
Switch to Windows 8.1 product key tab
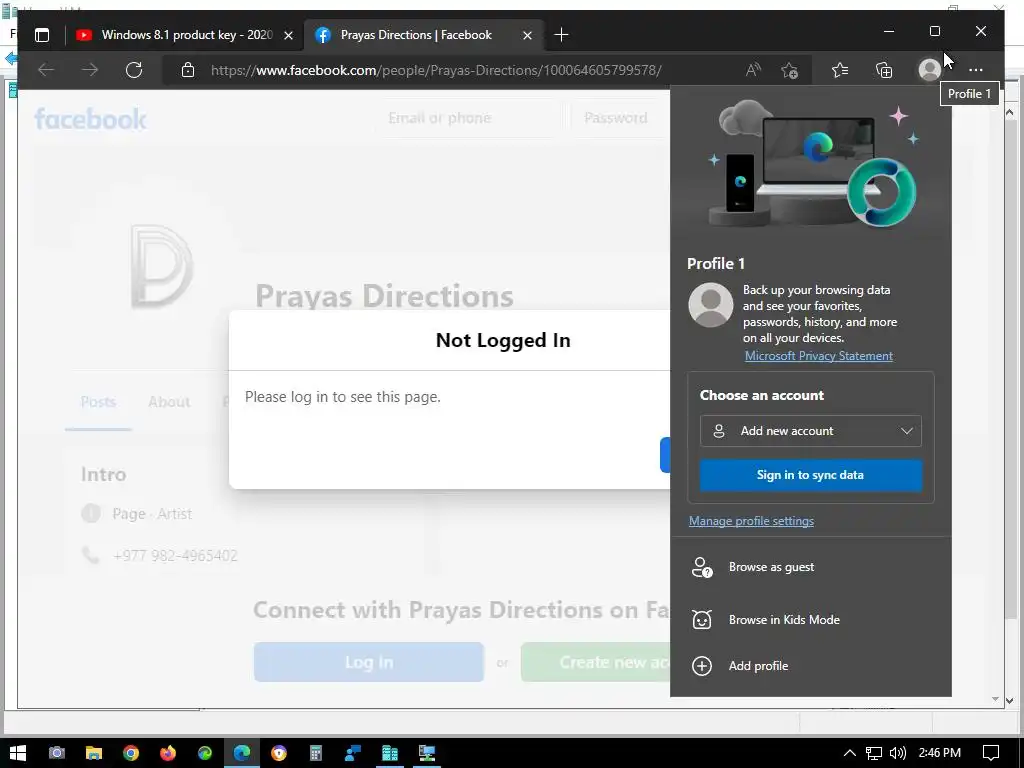point(185,35)
